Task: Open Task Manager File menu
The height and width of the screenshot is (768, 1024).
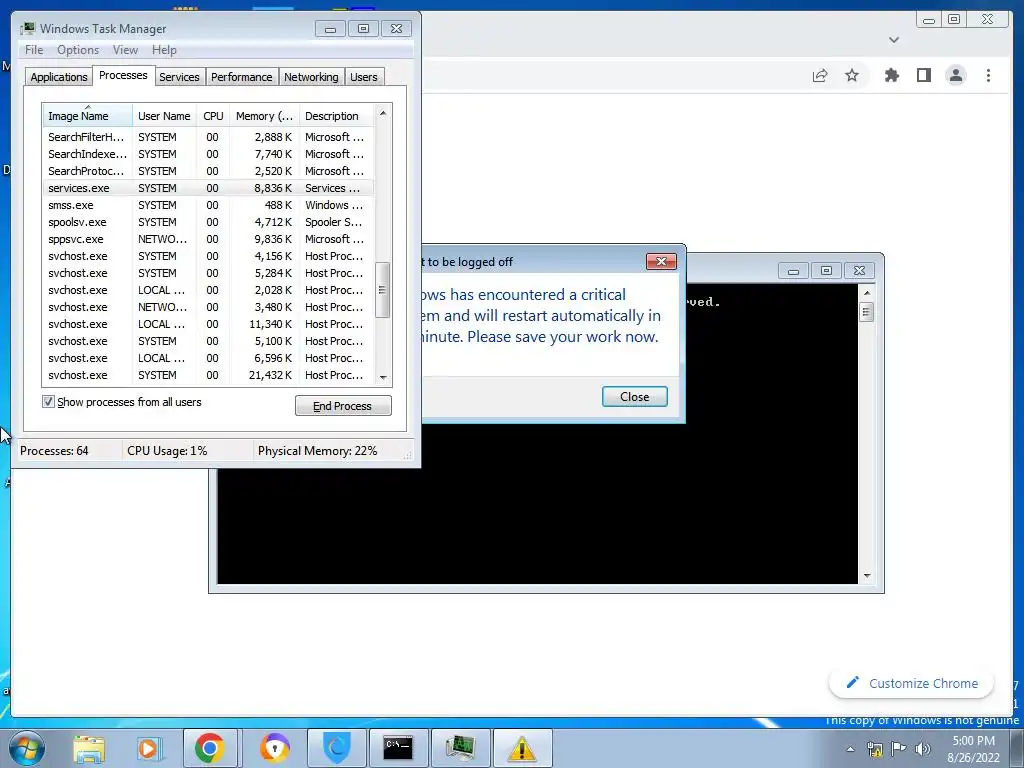Action: click(x=34, y=50)
